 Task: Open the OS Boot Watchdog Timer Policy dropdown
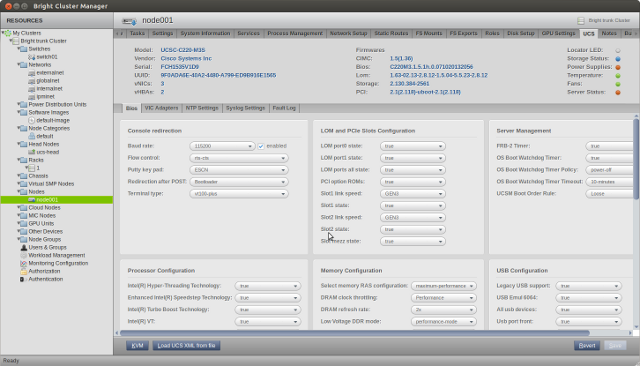click(610, 170)
